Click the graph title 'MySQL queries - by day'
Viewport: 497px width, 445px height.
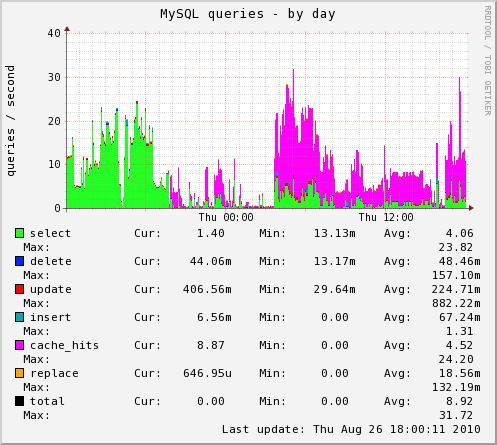click(x=248, y=14)
